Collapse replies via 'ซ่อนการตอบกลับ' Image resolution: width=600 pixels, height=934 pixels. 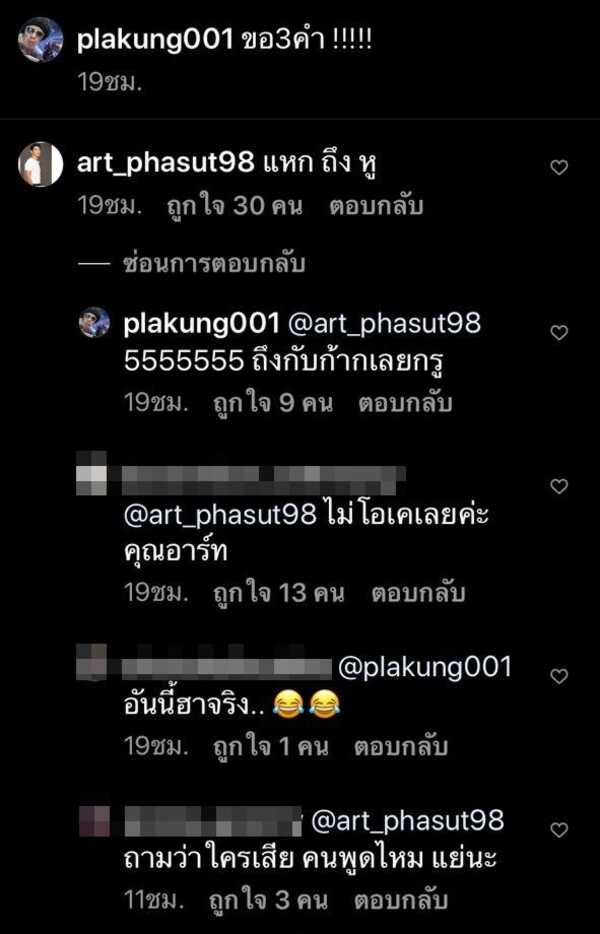214,263
